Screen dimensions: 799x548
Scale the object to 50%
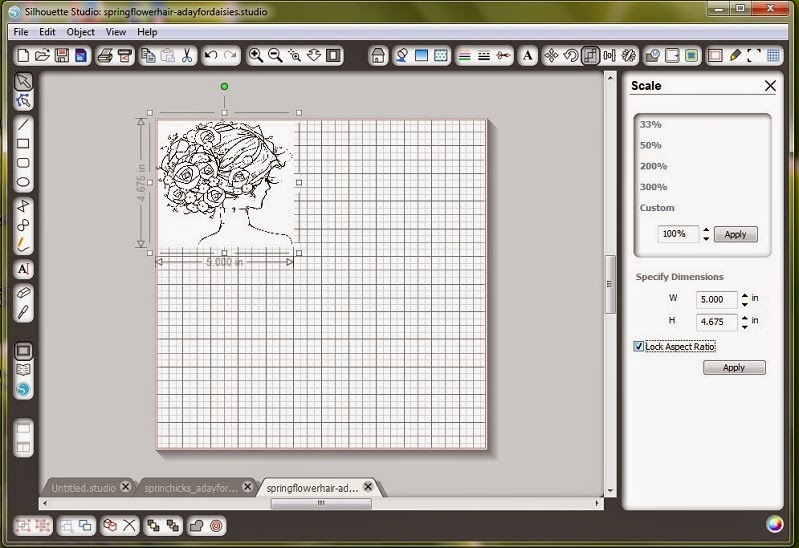coord(651,145)
